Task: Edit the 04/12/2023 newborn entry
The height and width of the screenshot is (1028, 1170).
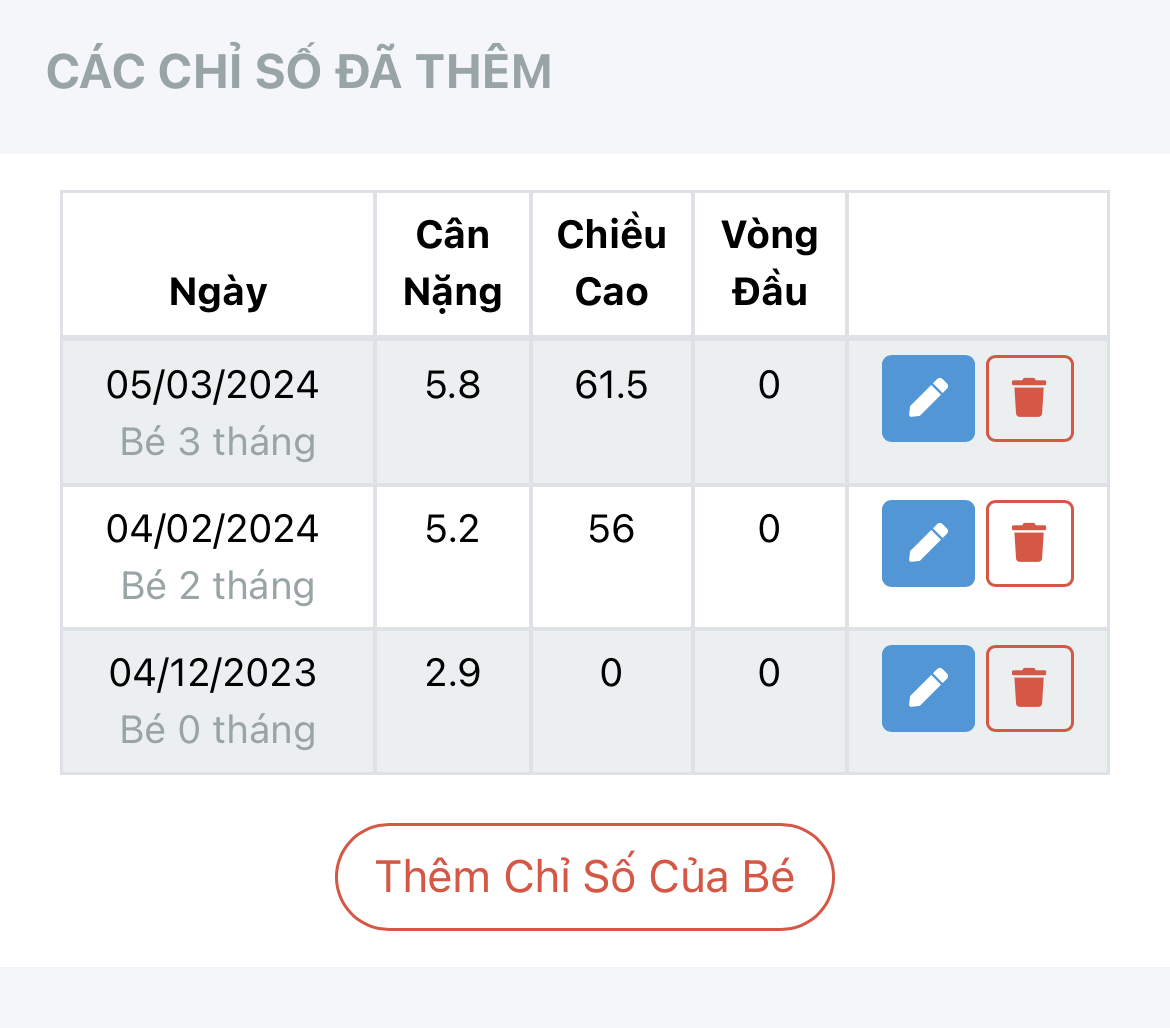Action: point(927,688)
